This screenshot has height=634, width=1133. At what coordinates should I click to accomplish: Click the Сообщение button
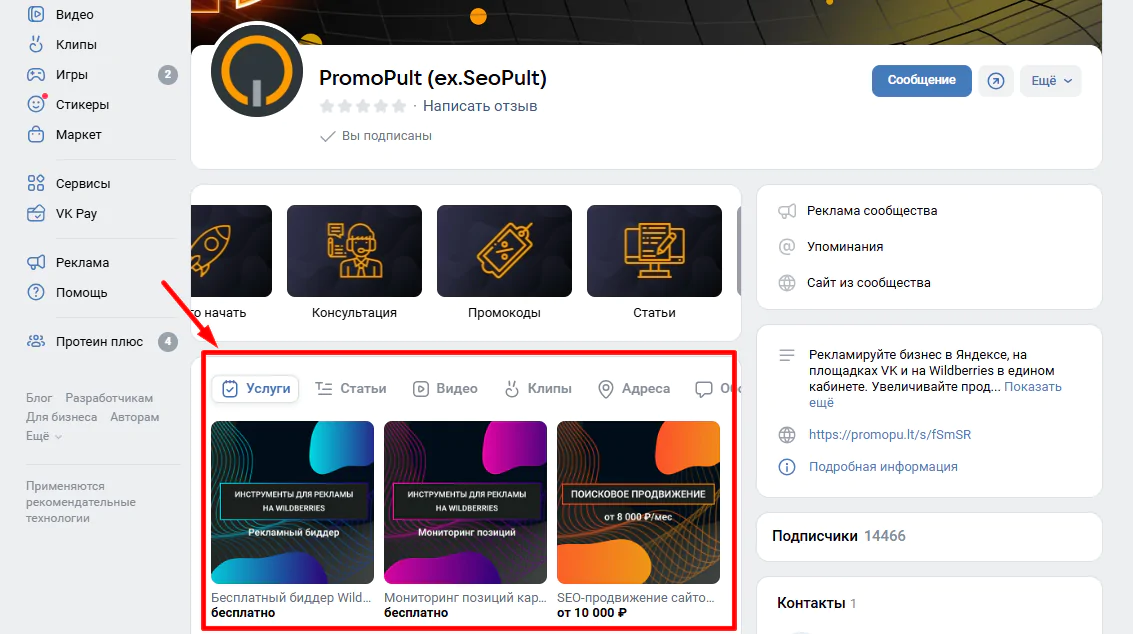[x=921, y=81]
